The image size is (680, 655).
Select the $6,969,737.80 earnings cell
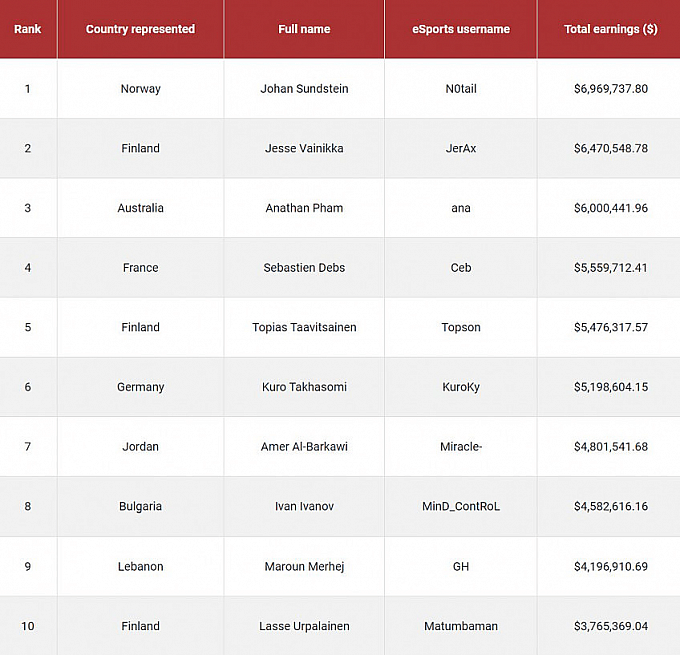610,89
